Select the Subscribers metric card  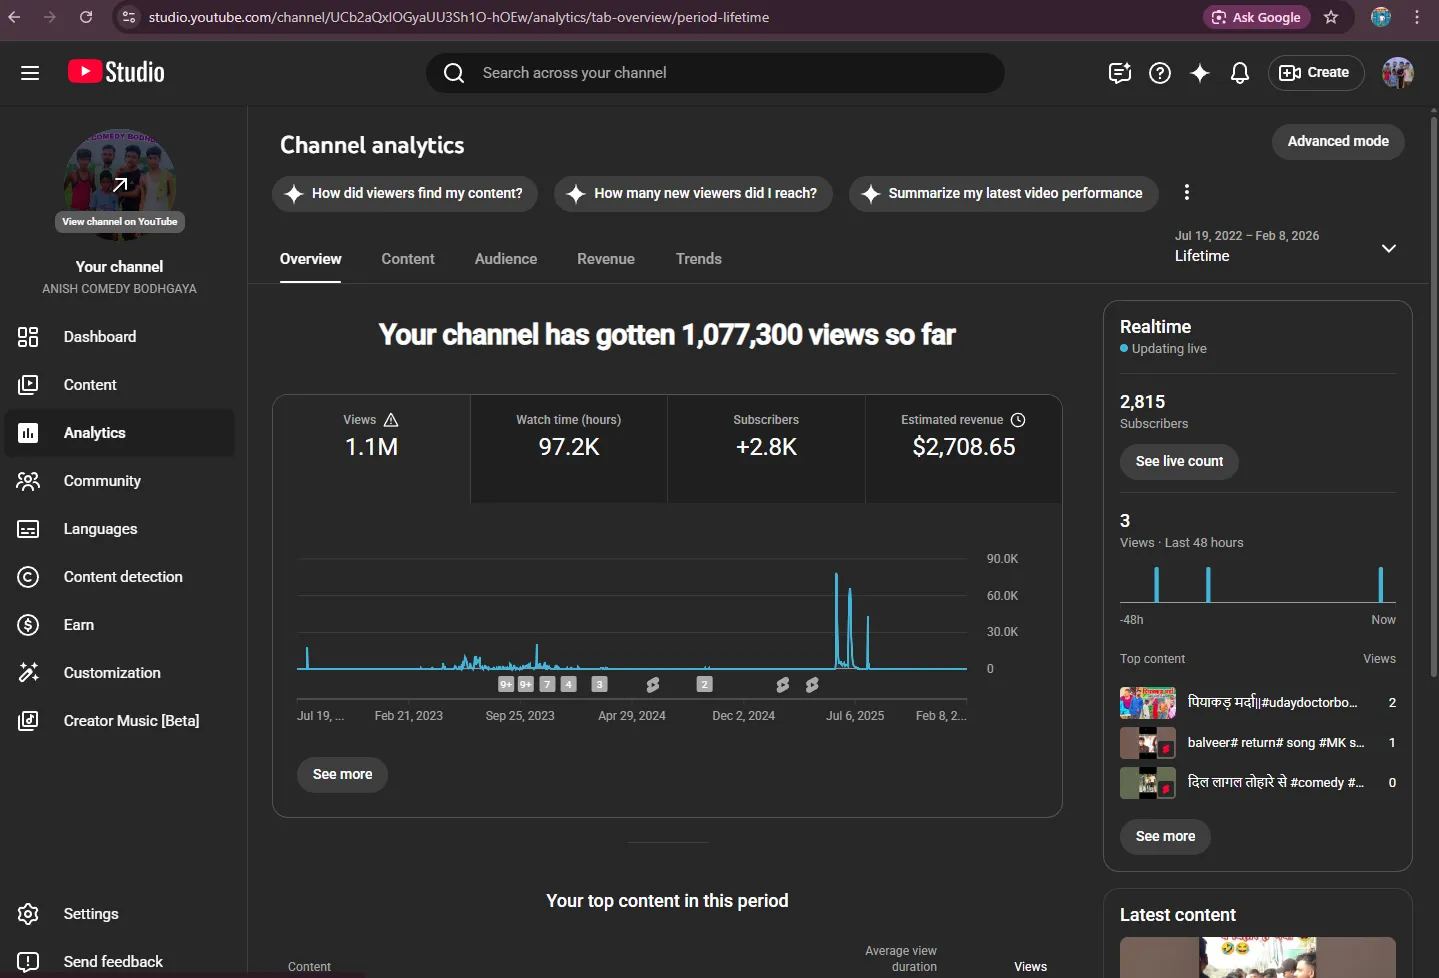(x=766, y=449)
